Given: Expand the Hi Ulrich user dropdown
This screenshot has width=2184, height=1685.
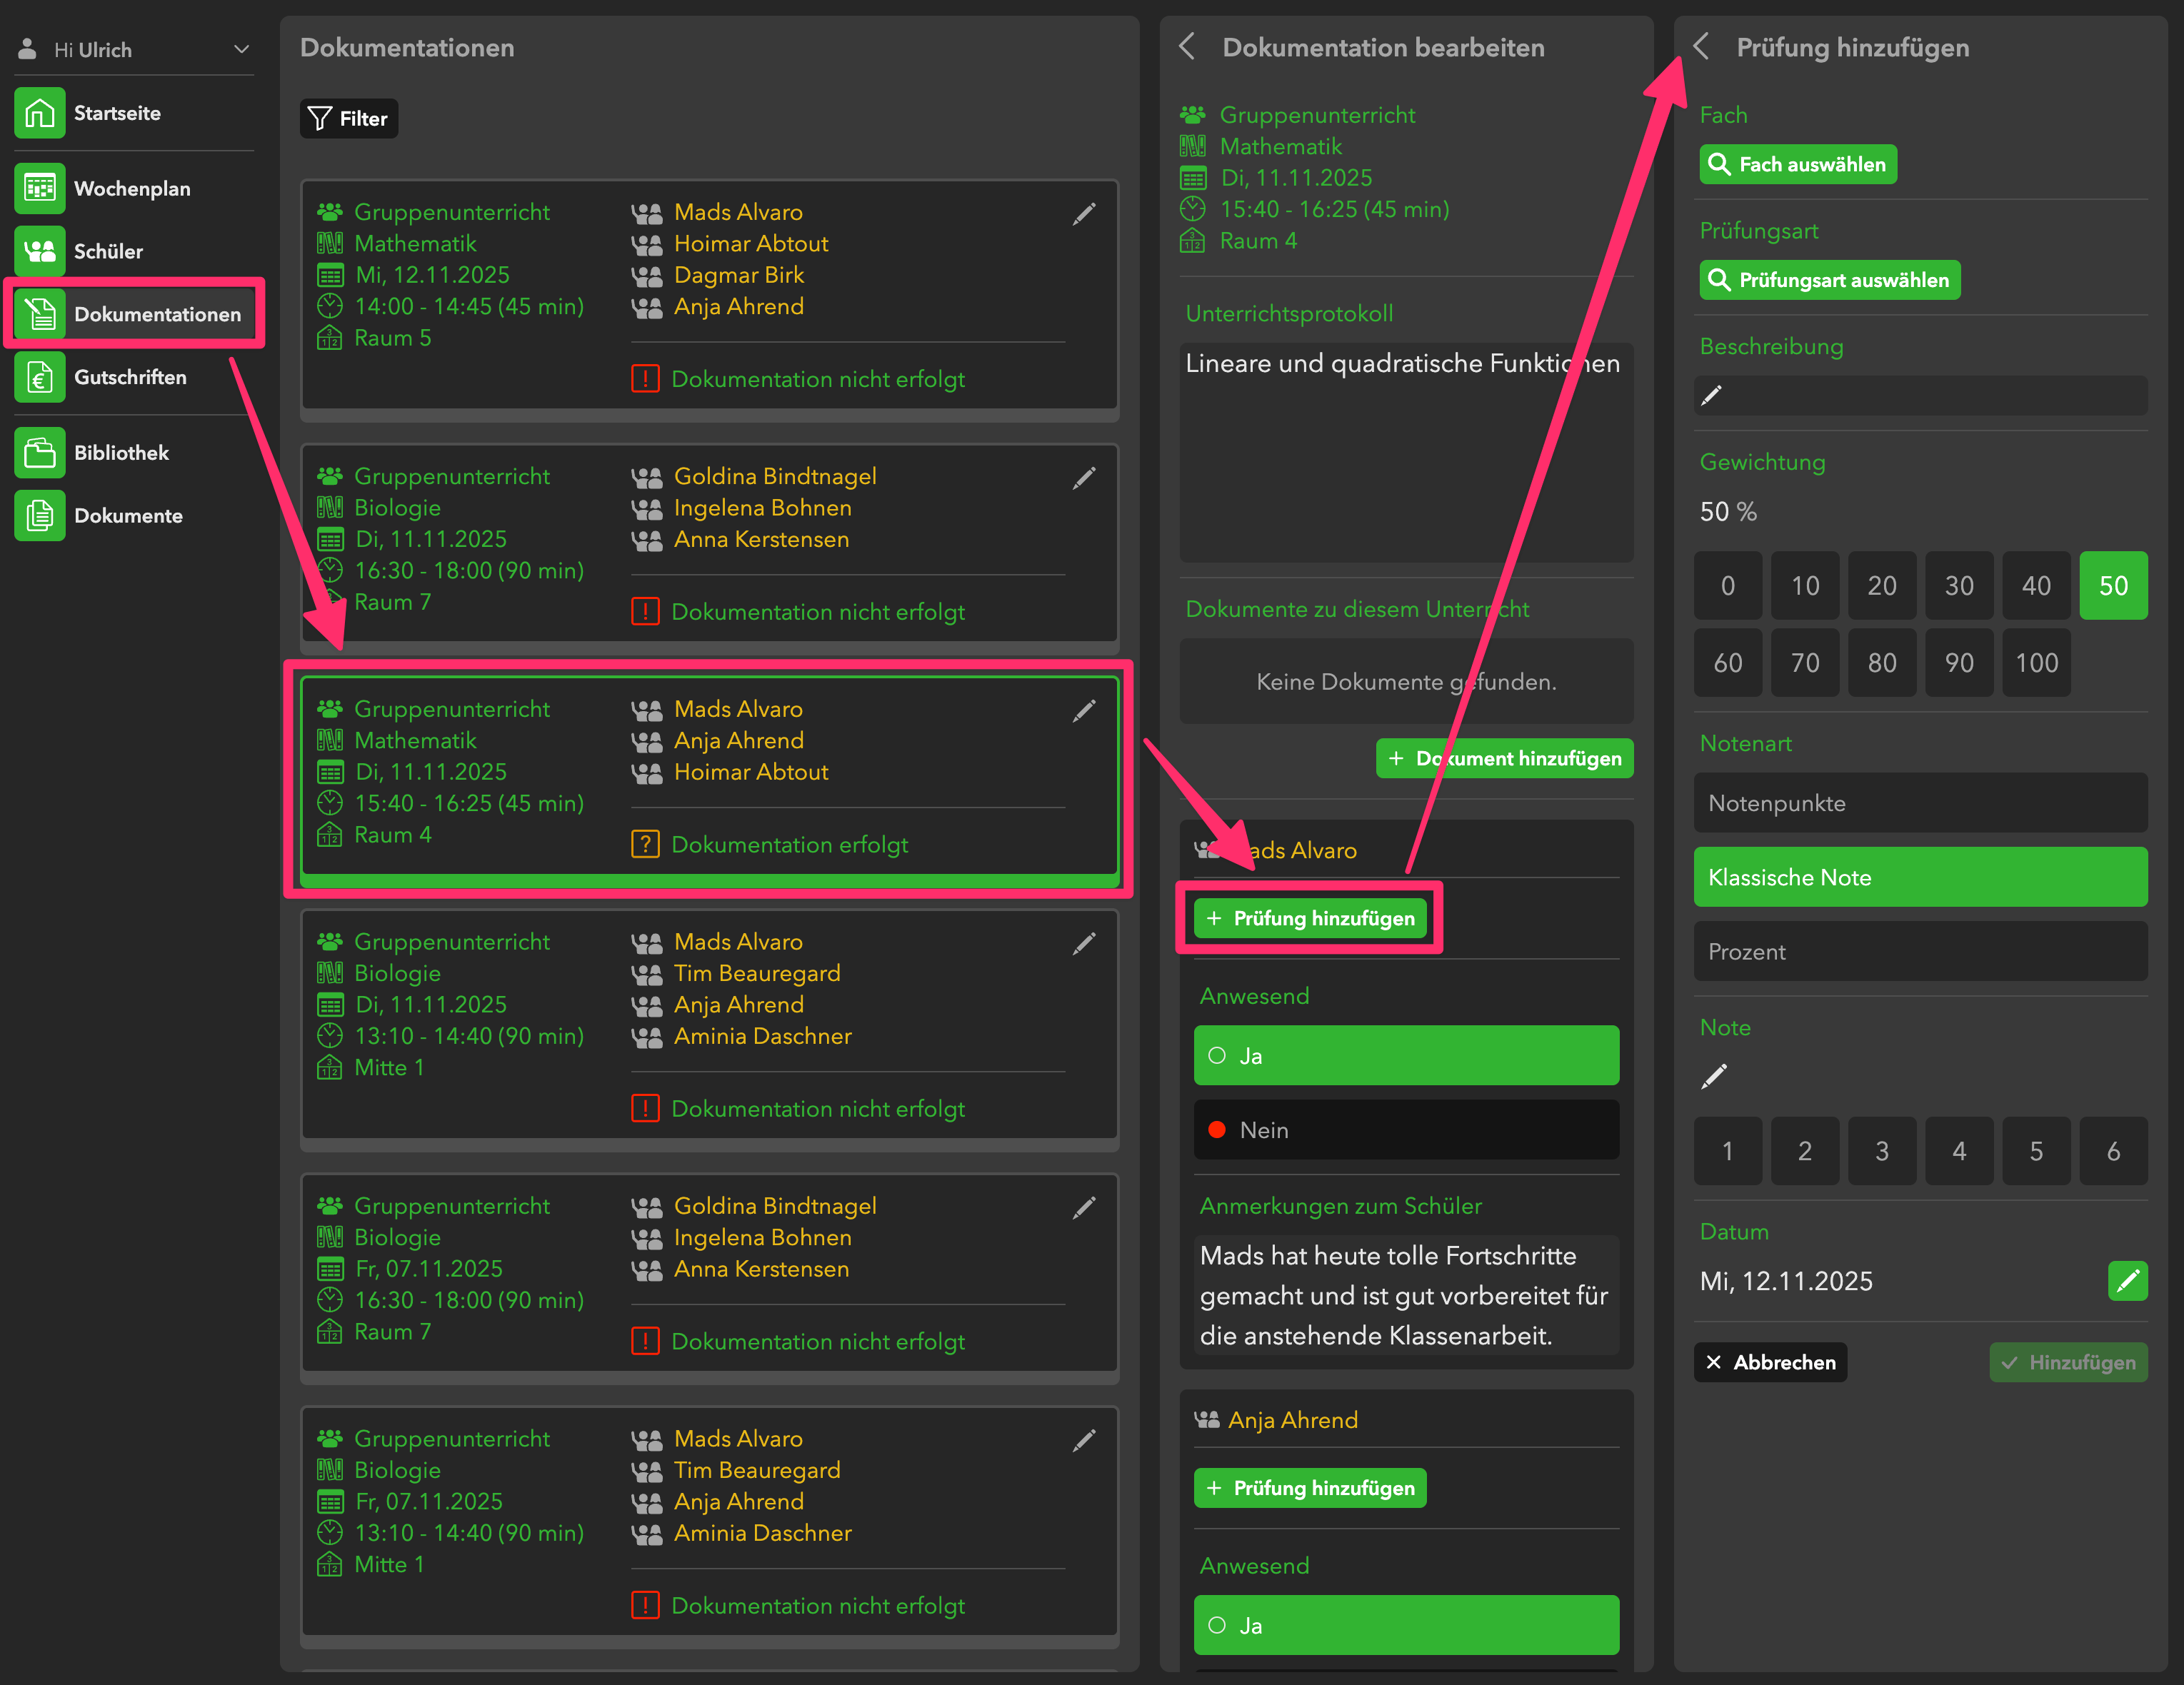Looking at the screenshot, I should tap(241, 49).
